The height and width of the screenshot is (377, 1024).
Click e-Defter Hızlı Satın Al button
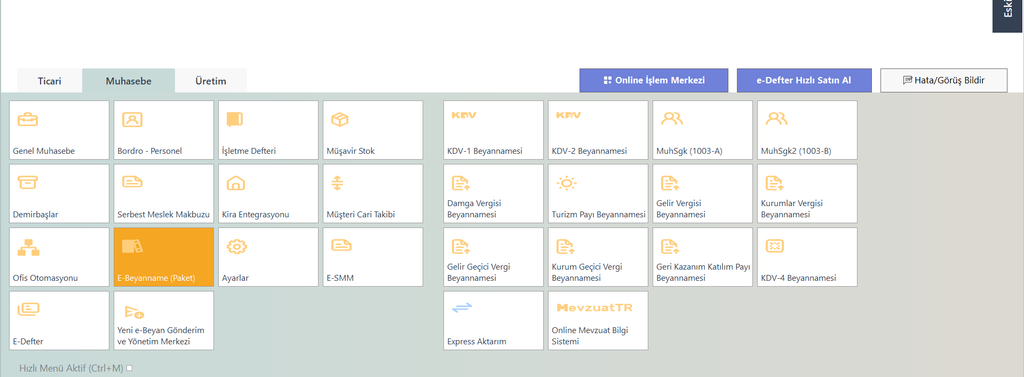[804, 80]
